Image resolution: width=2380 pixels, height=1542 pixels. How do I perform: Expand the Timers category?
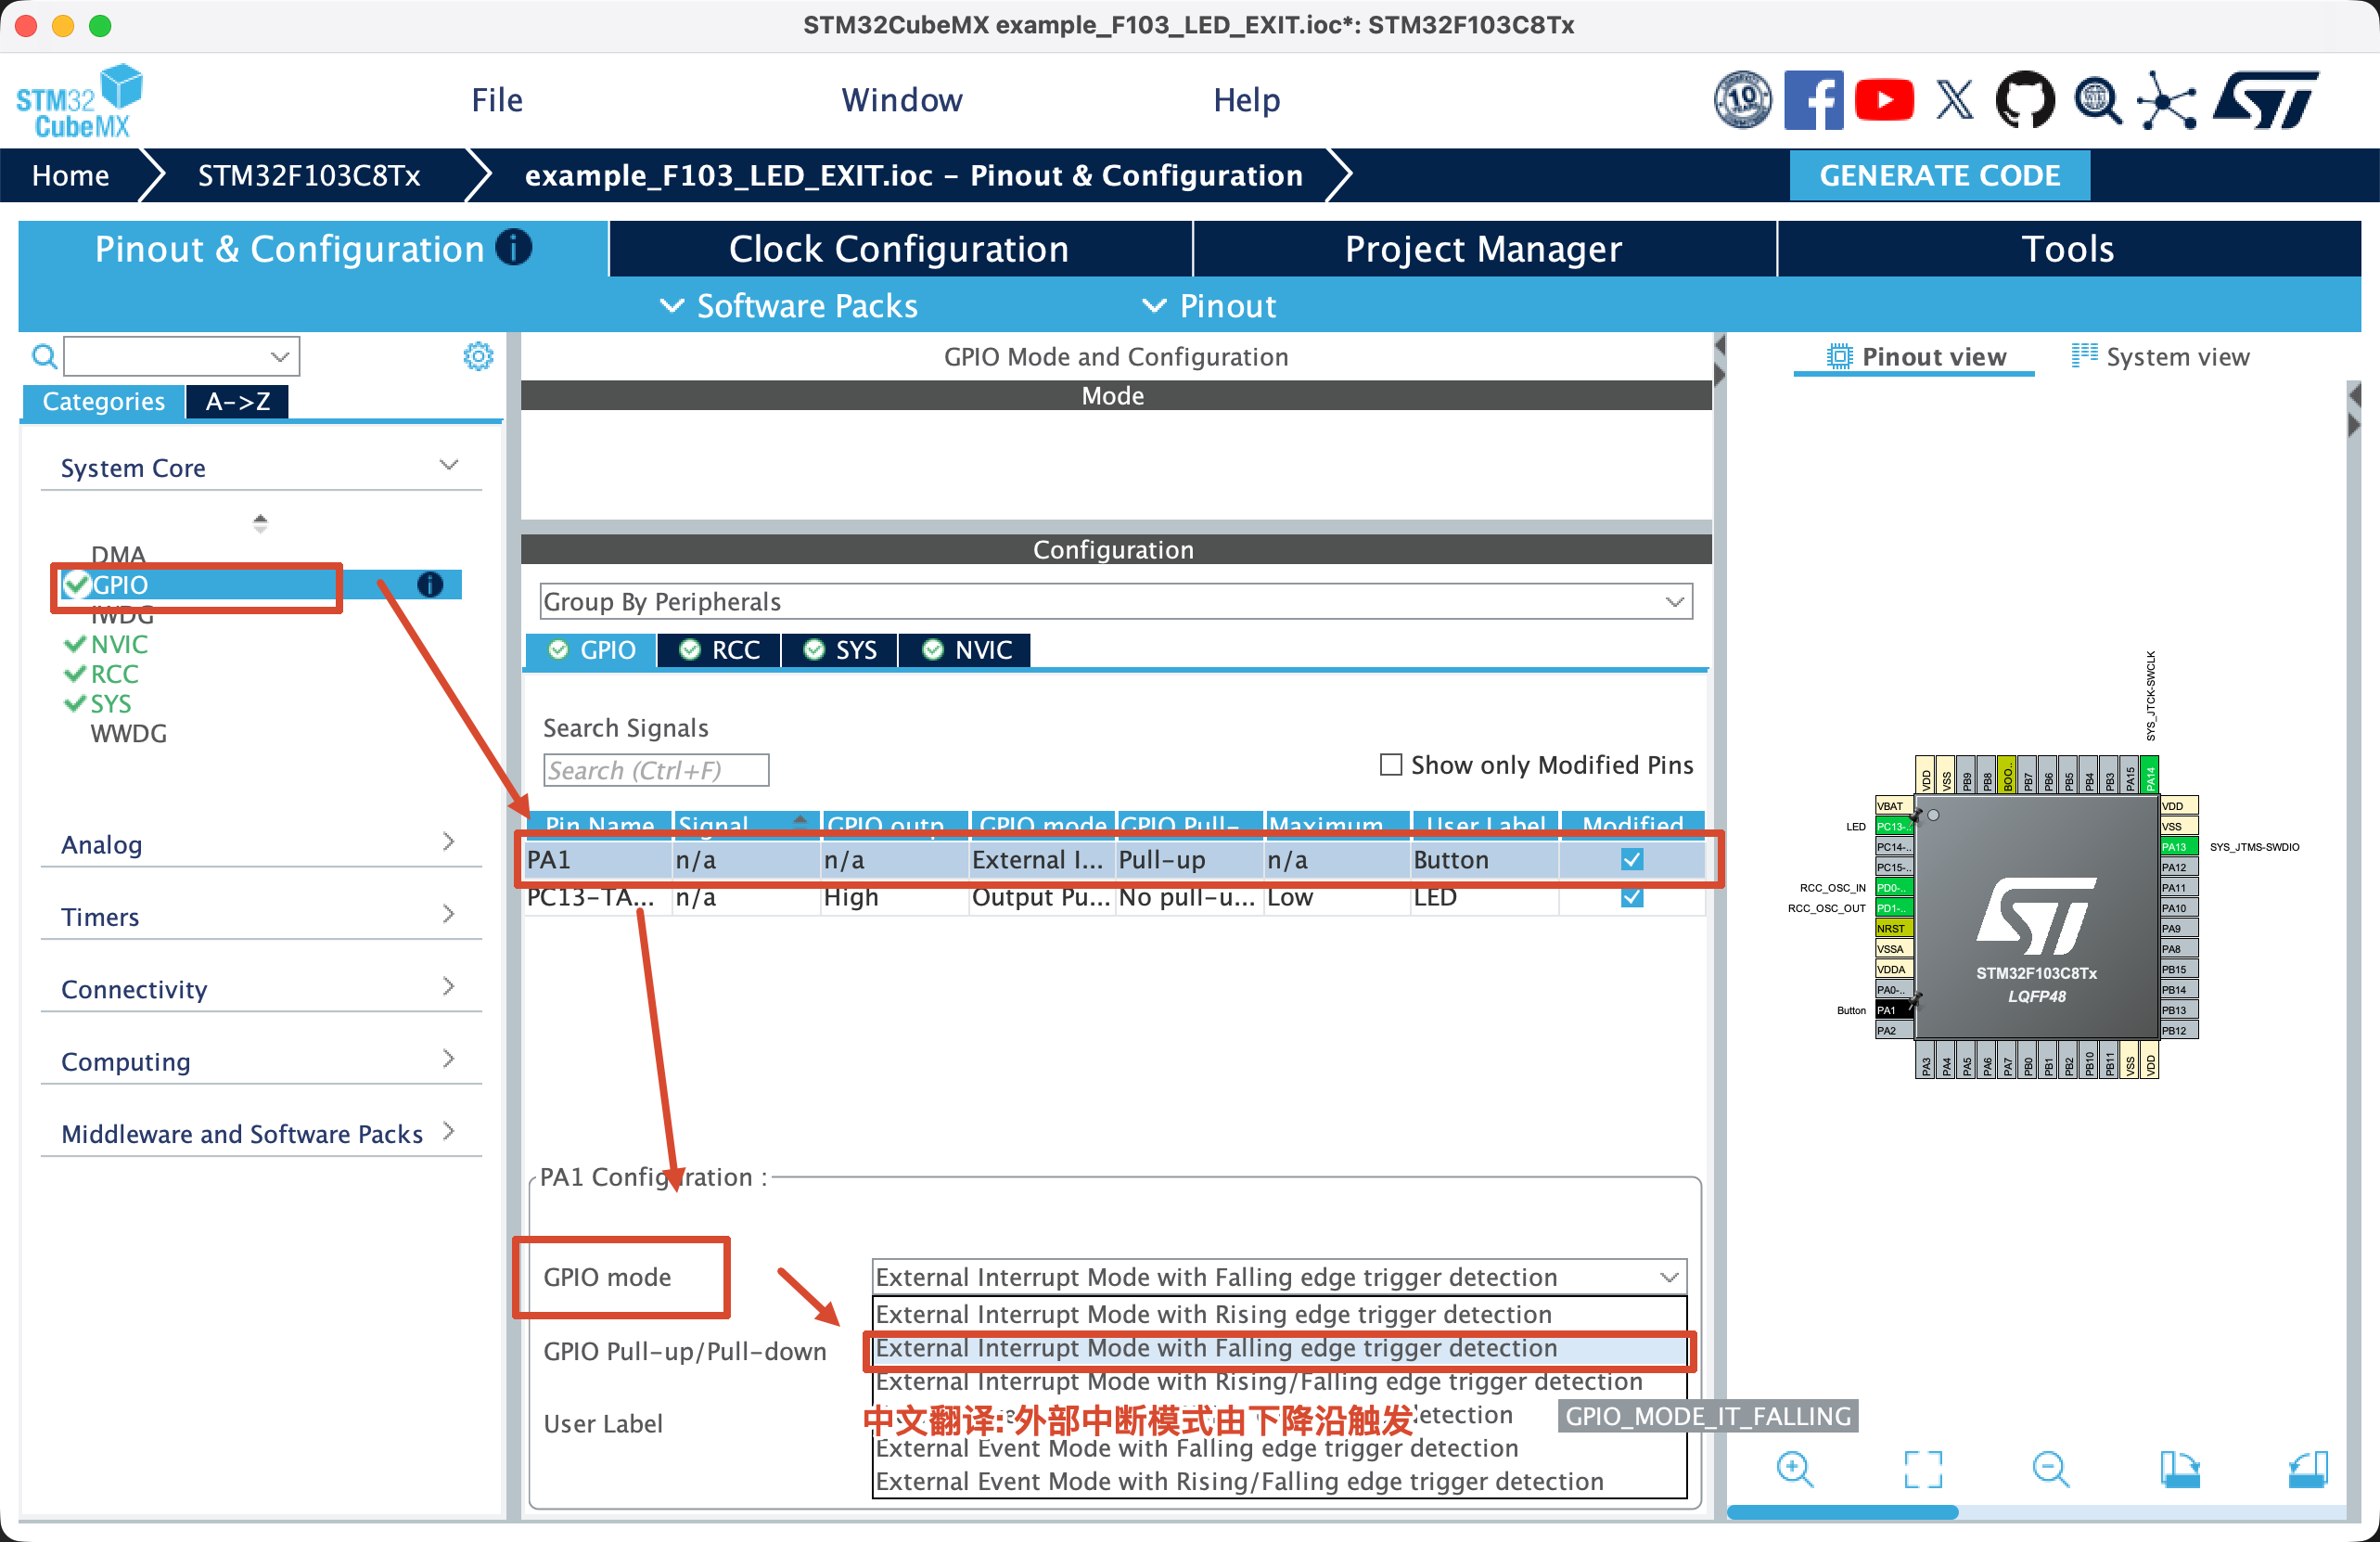(x=449, y=914)
